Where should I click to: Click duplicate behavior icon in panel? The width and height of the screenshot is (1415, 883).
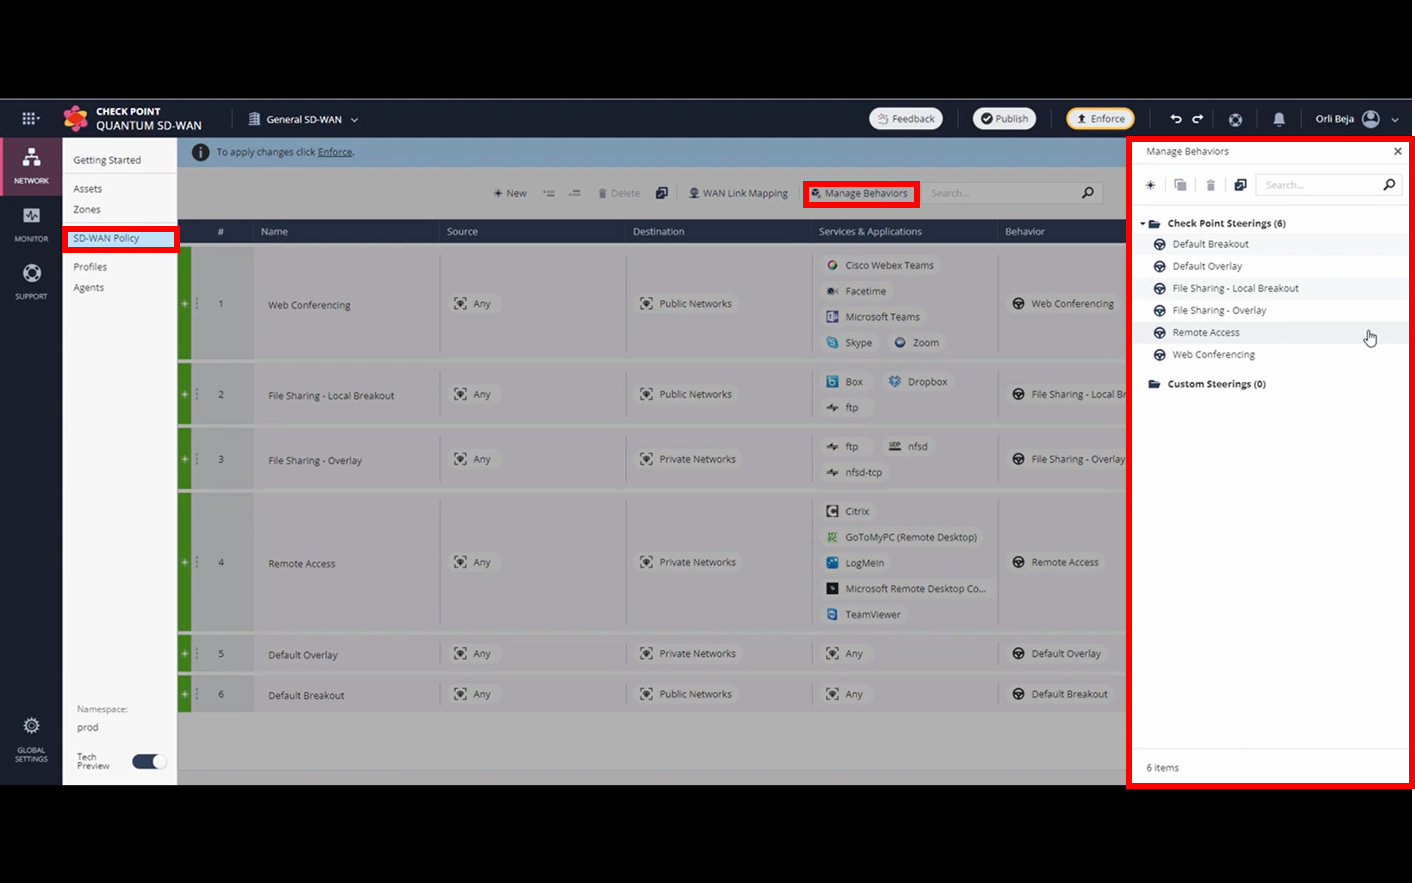pyautogui.click(x=1180, y=185)
